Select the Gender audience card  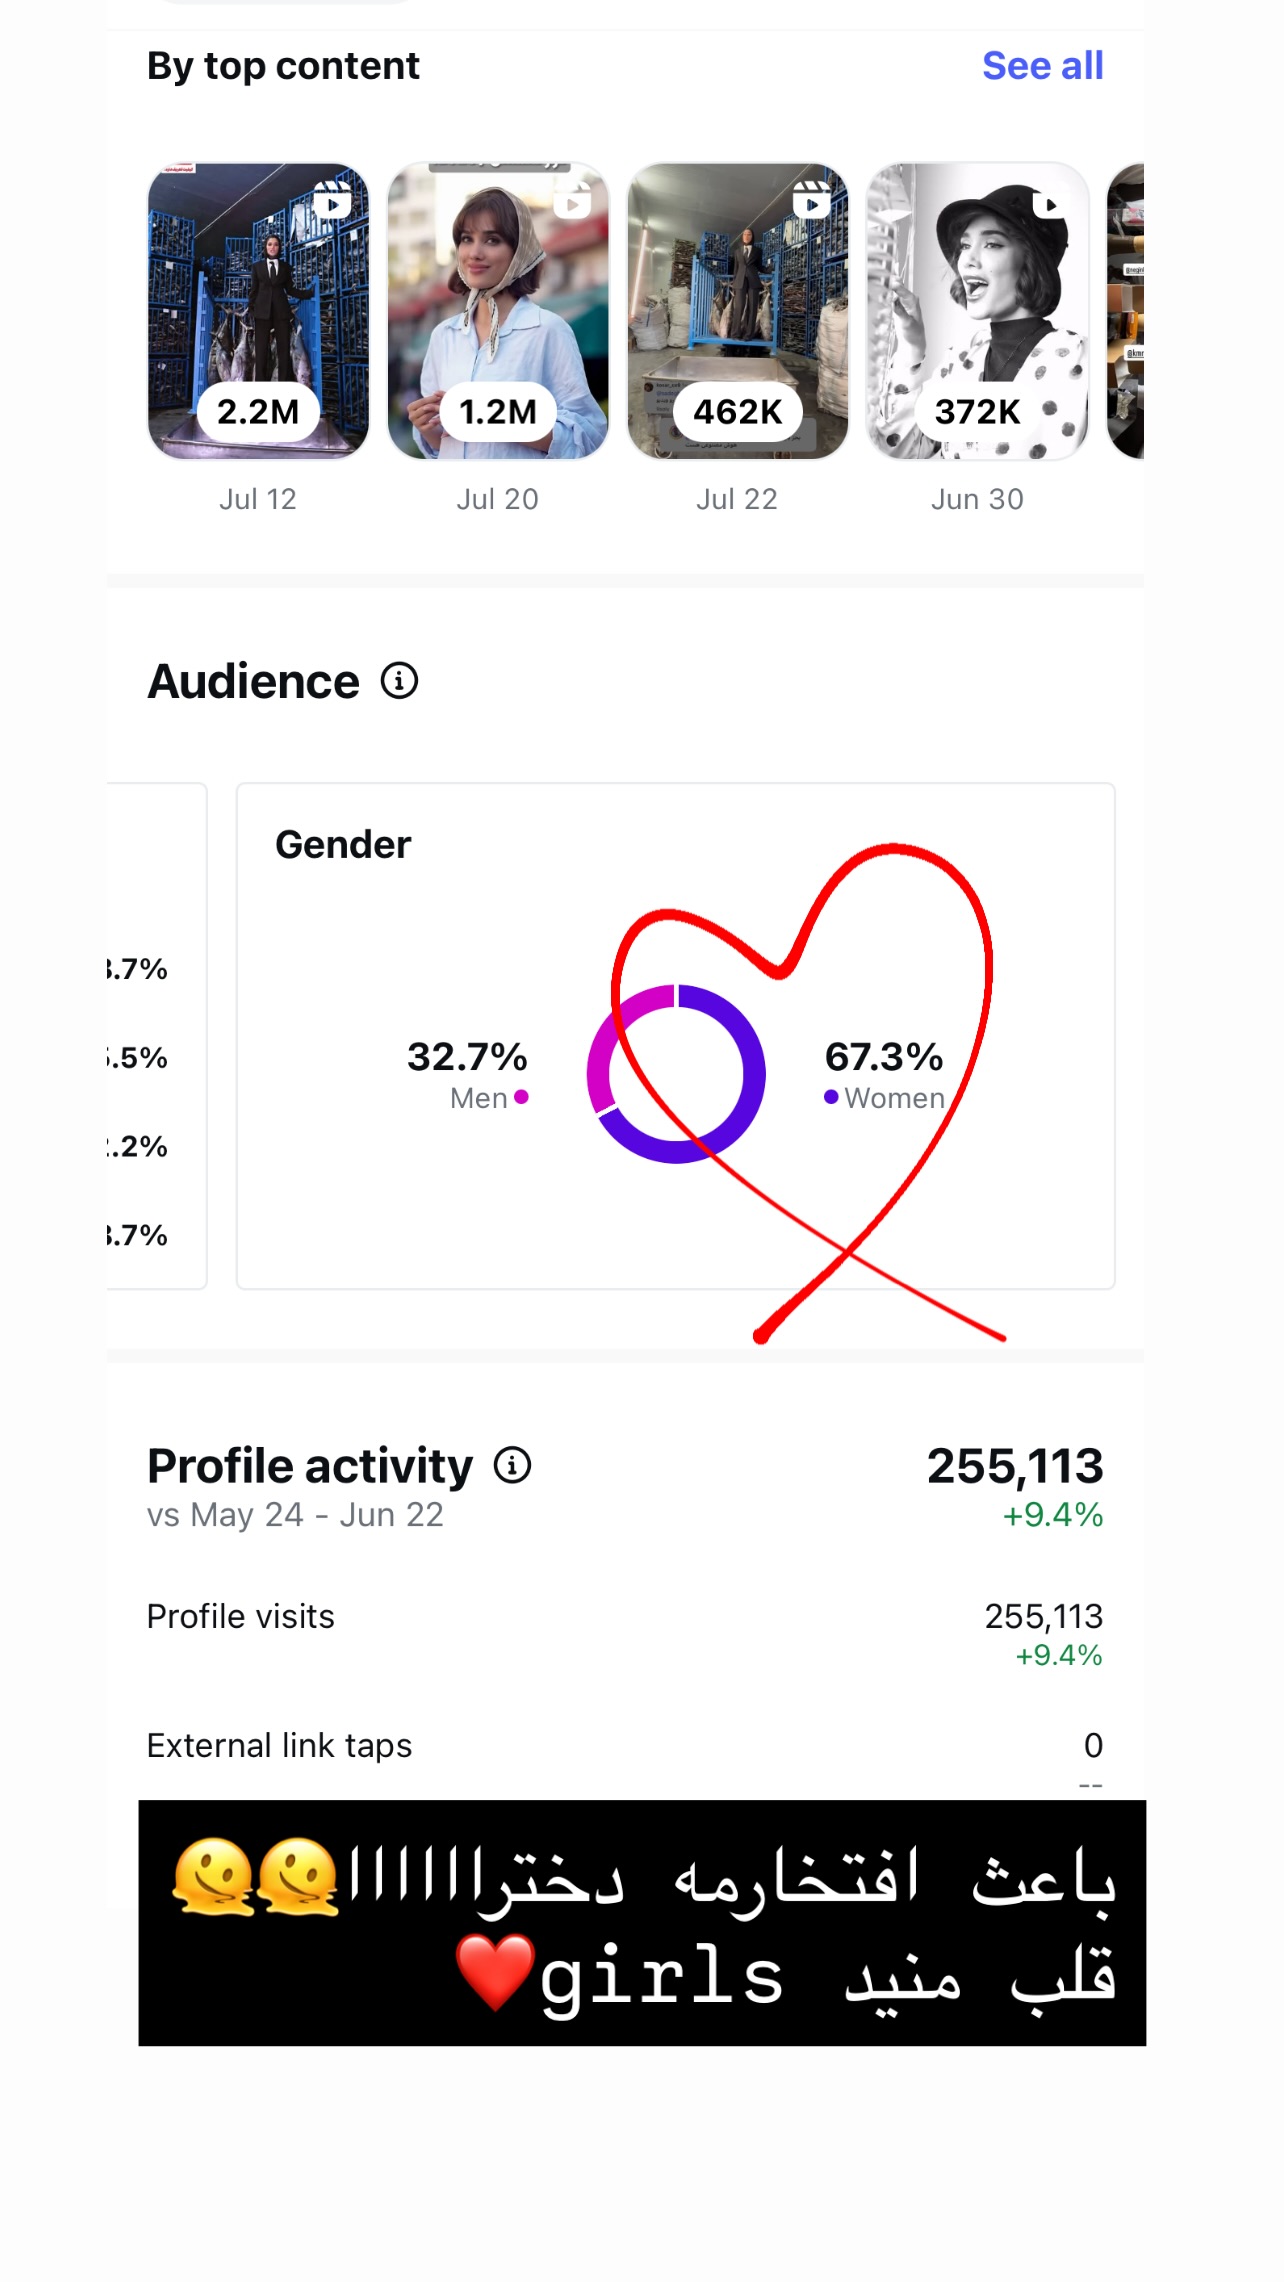[x=676, y=1036]
